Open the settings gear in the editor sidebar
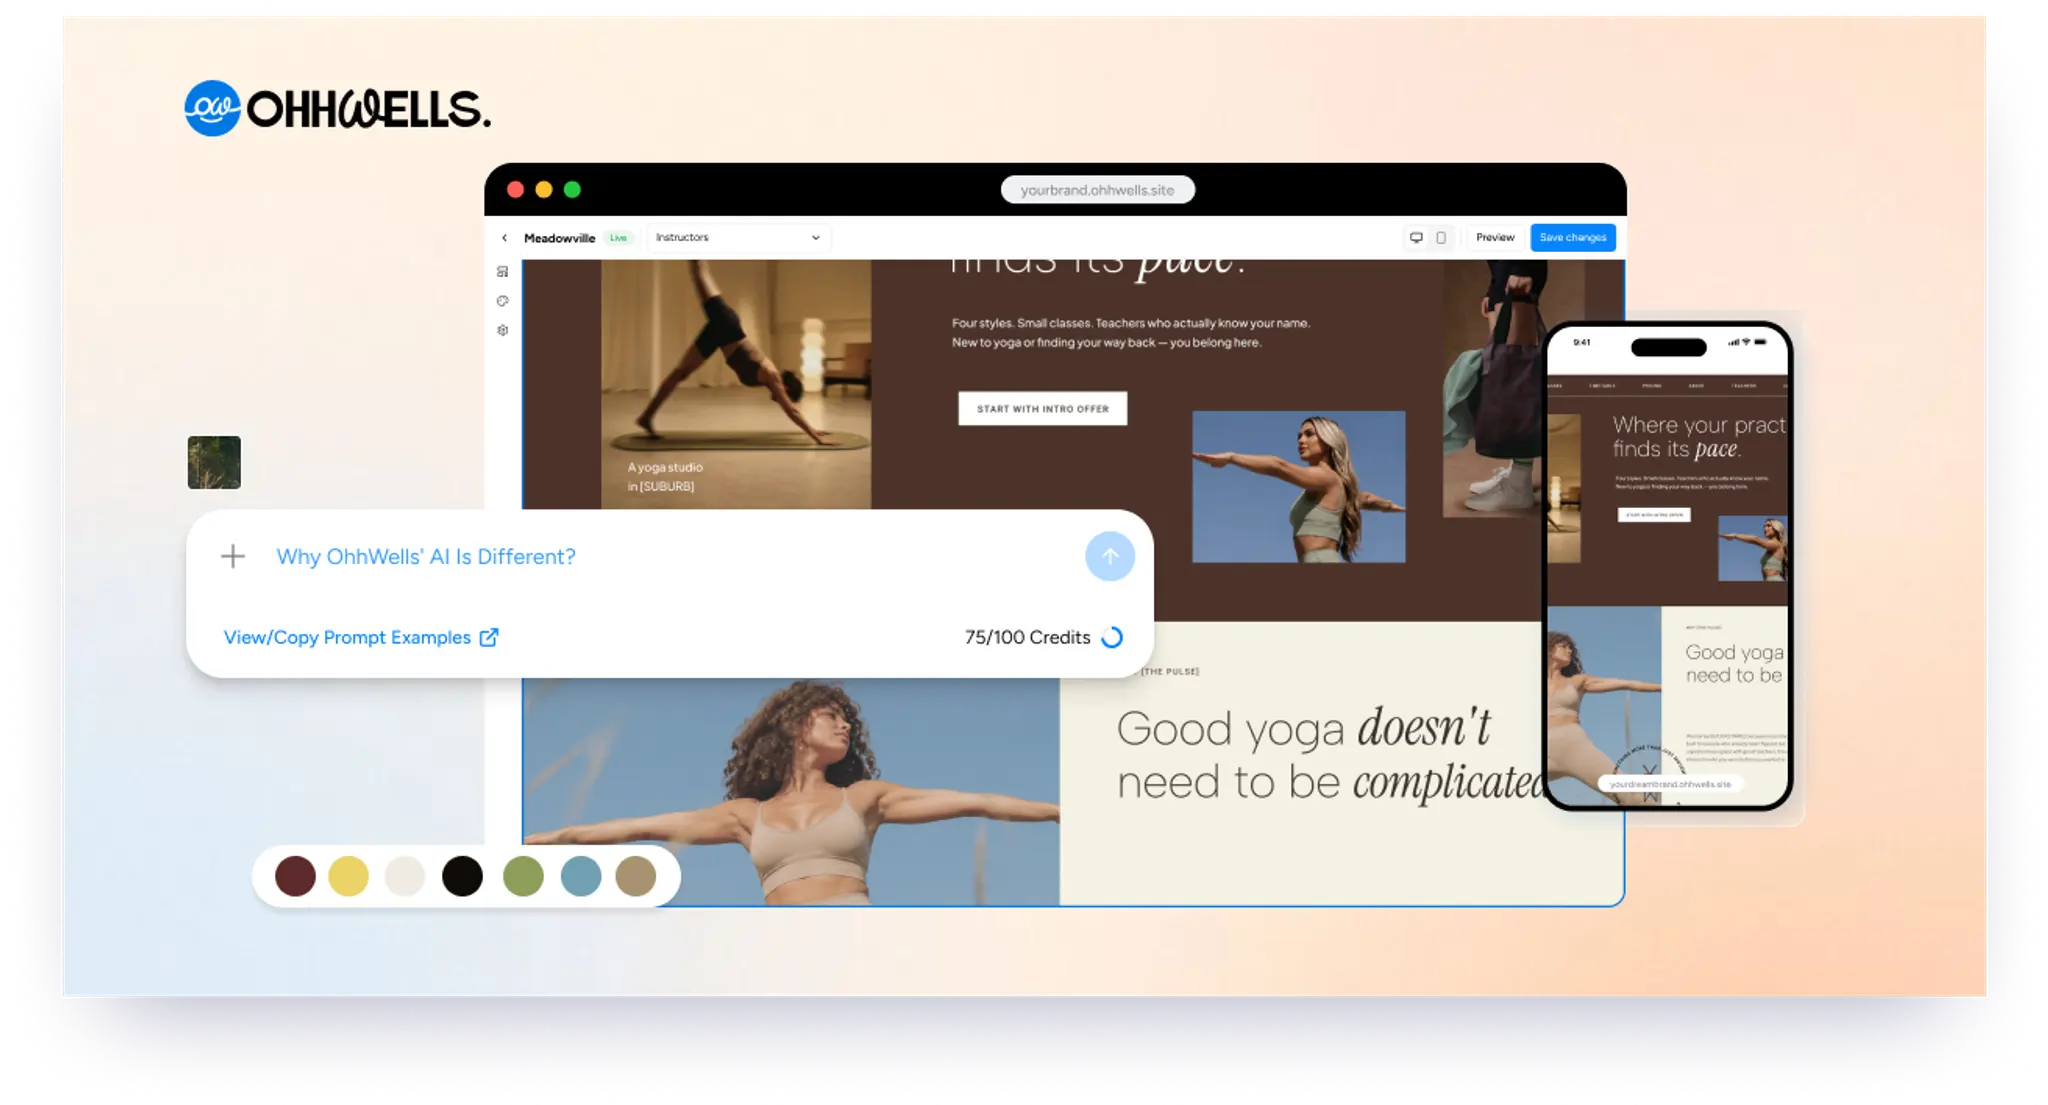 pyautogui.click(x=502, y=330)
